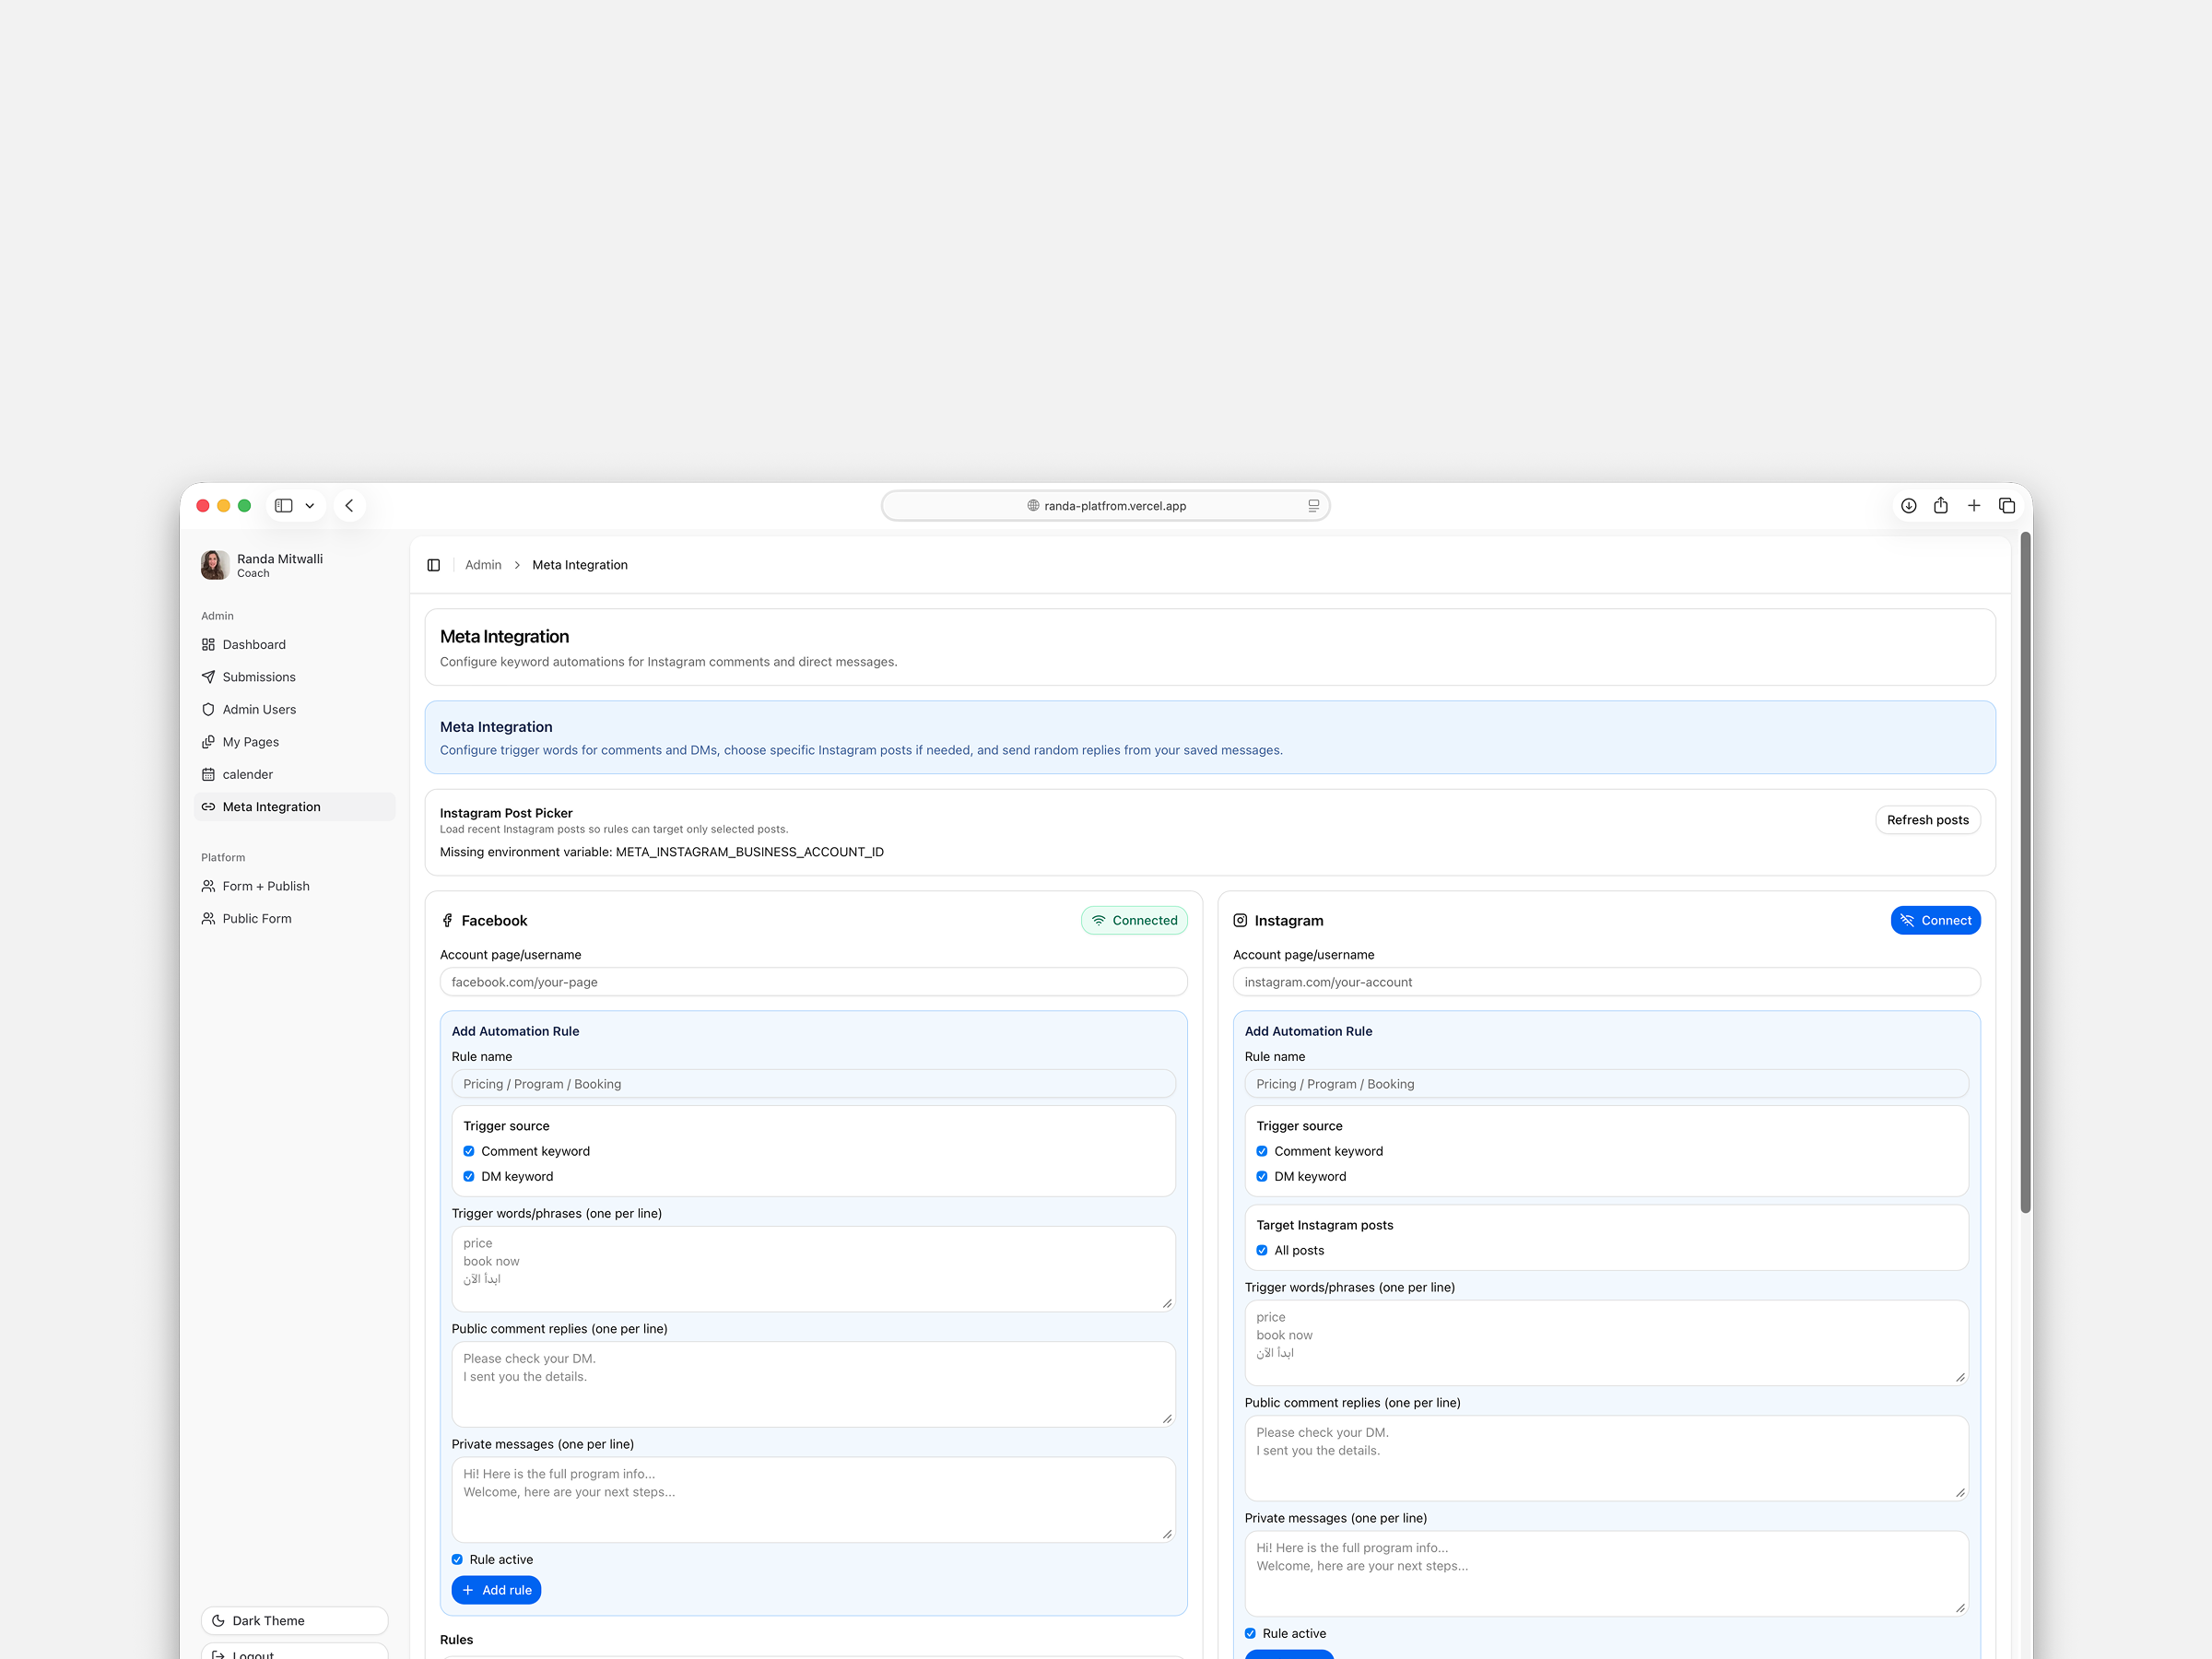Focus Facebook Account page/username field

coord(813,982)
